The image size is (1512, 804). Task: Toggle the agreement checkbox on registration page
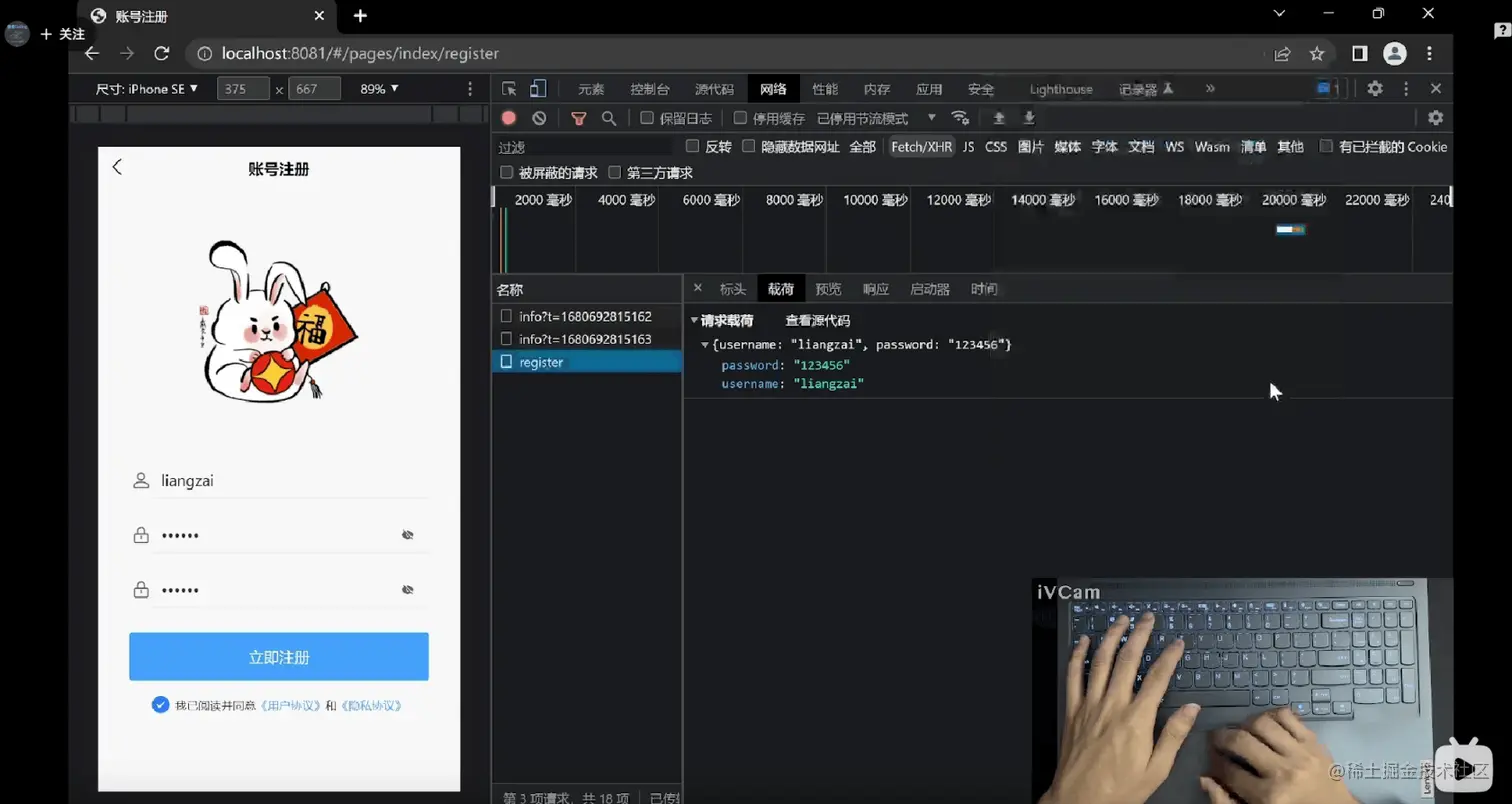[160, 704]
